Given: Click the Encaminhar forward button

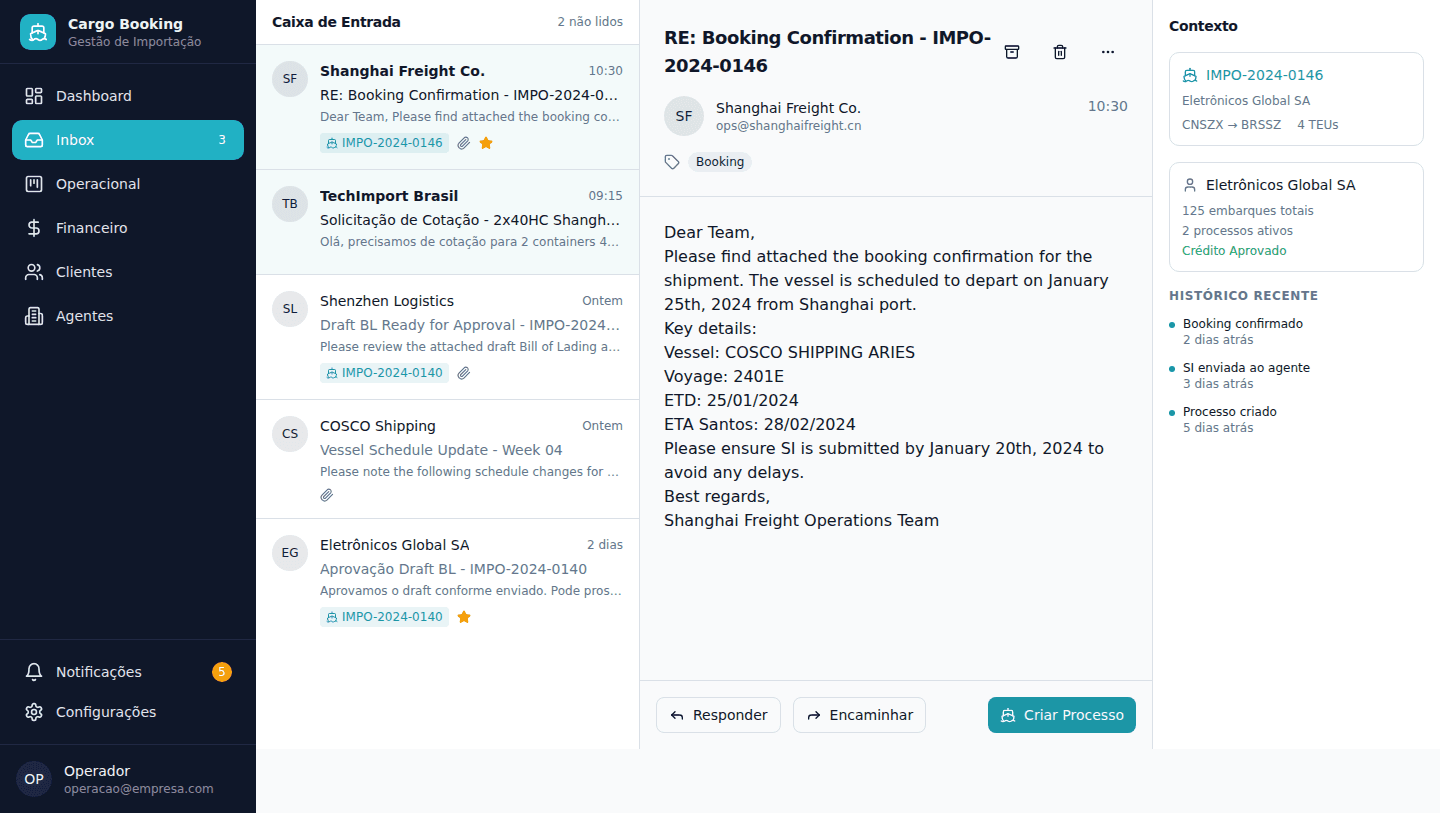Looking at the screenshot, I should [x=860, y=715].
